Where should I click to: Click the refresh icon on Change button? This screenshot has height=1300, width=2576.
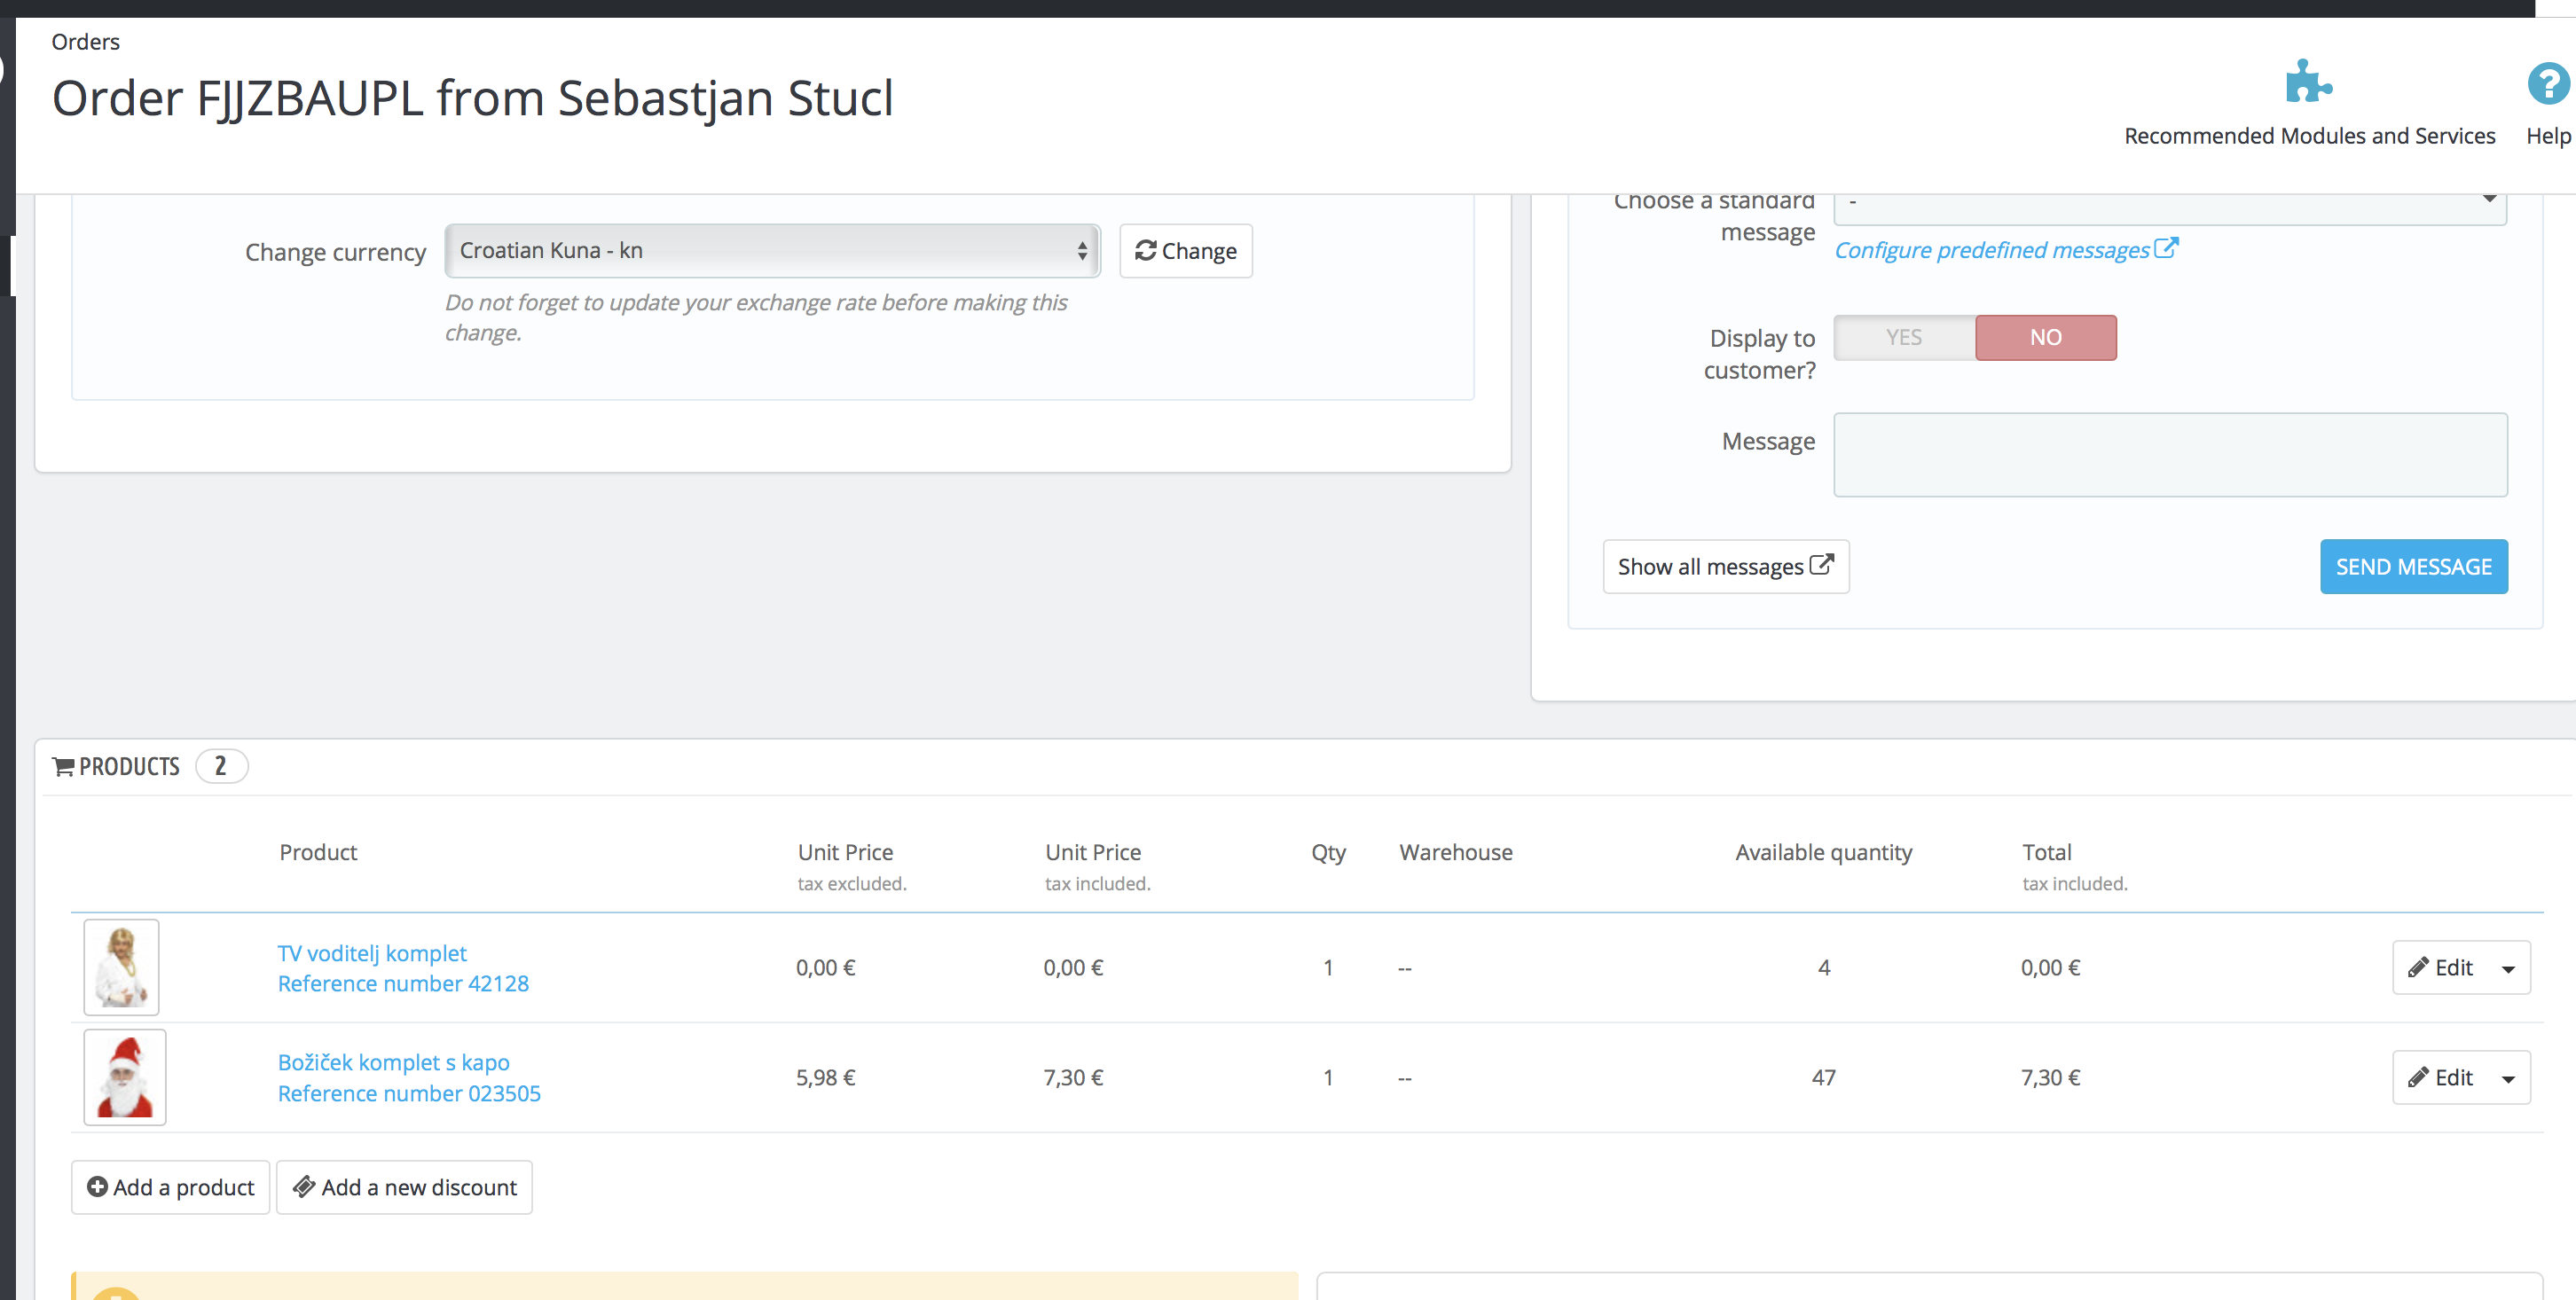pos(1146,250)
